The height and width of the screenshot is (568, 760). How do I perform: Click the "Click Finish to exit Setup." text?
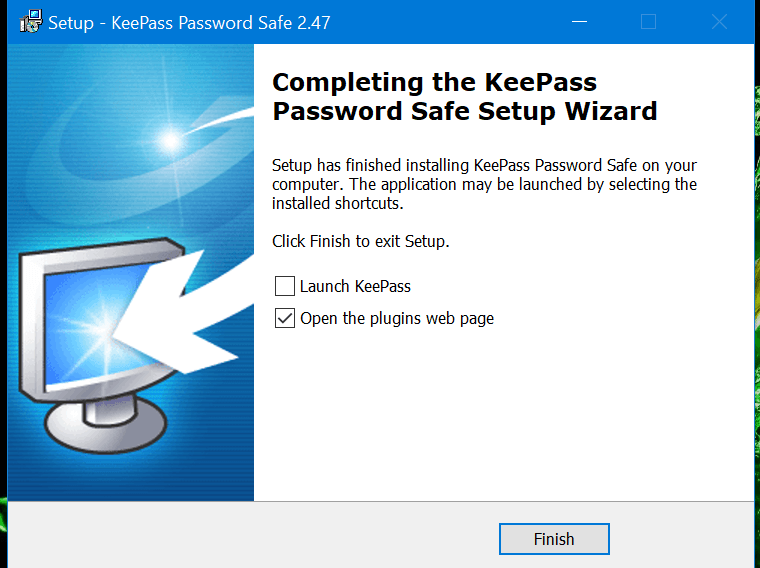coord(361,241)
